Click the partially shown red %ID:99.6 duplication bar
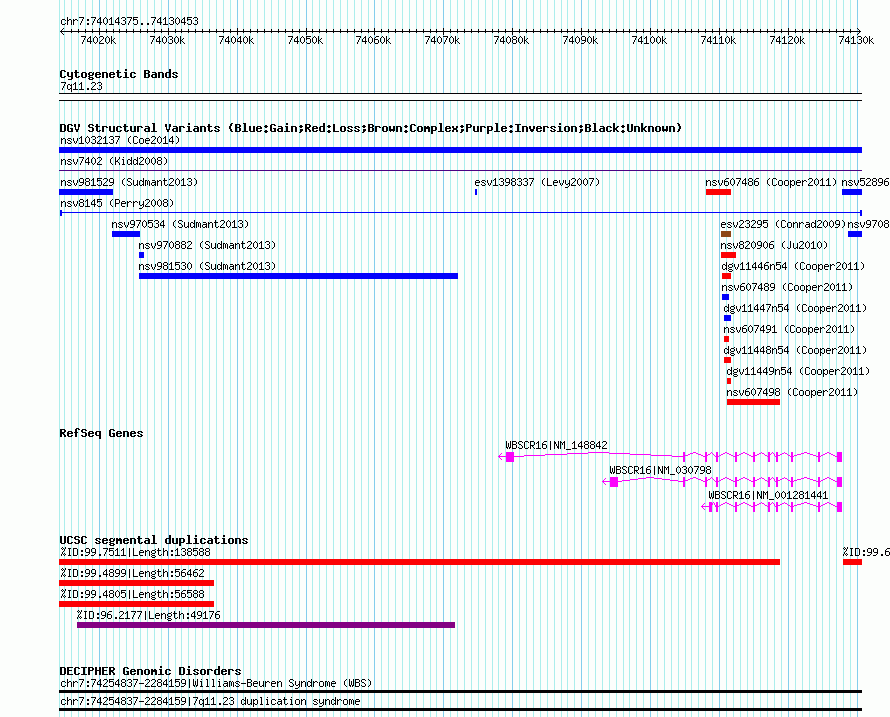Screen dimensions: 890x717 point(853,562)
